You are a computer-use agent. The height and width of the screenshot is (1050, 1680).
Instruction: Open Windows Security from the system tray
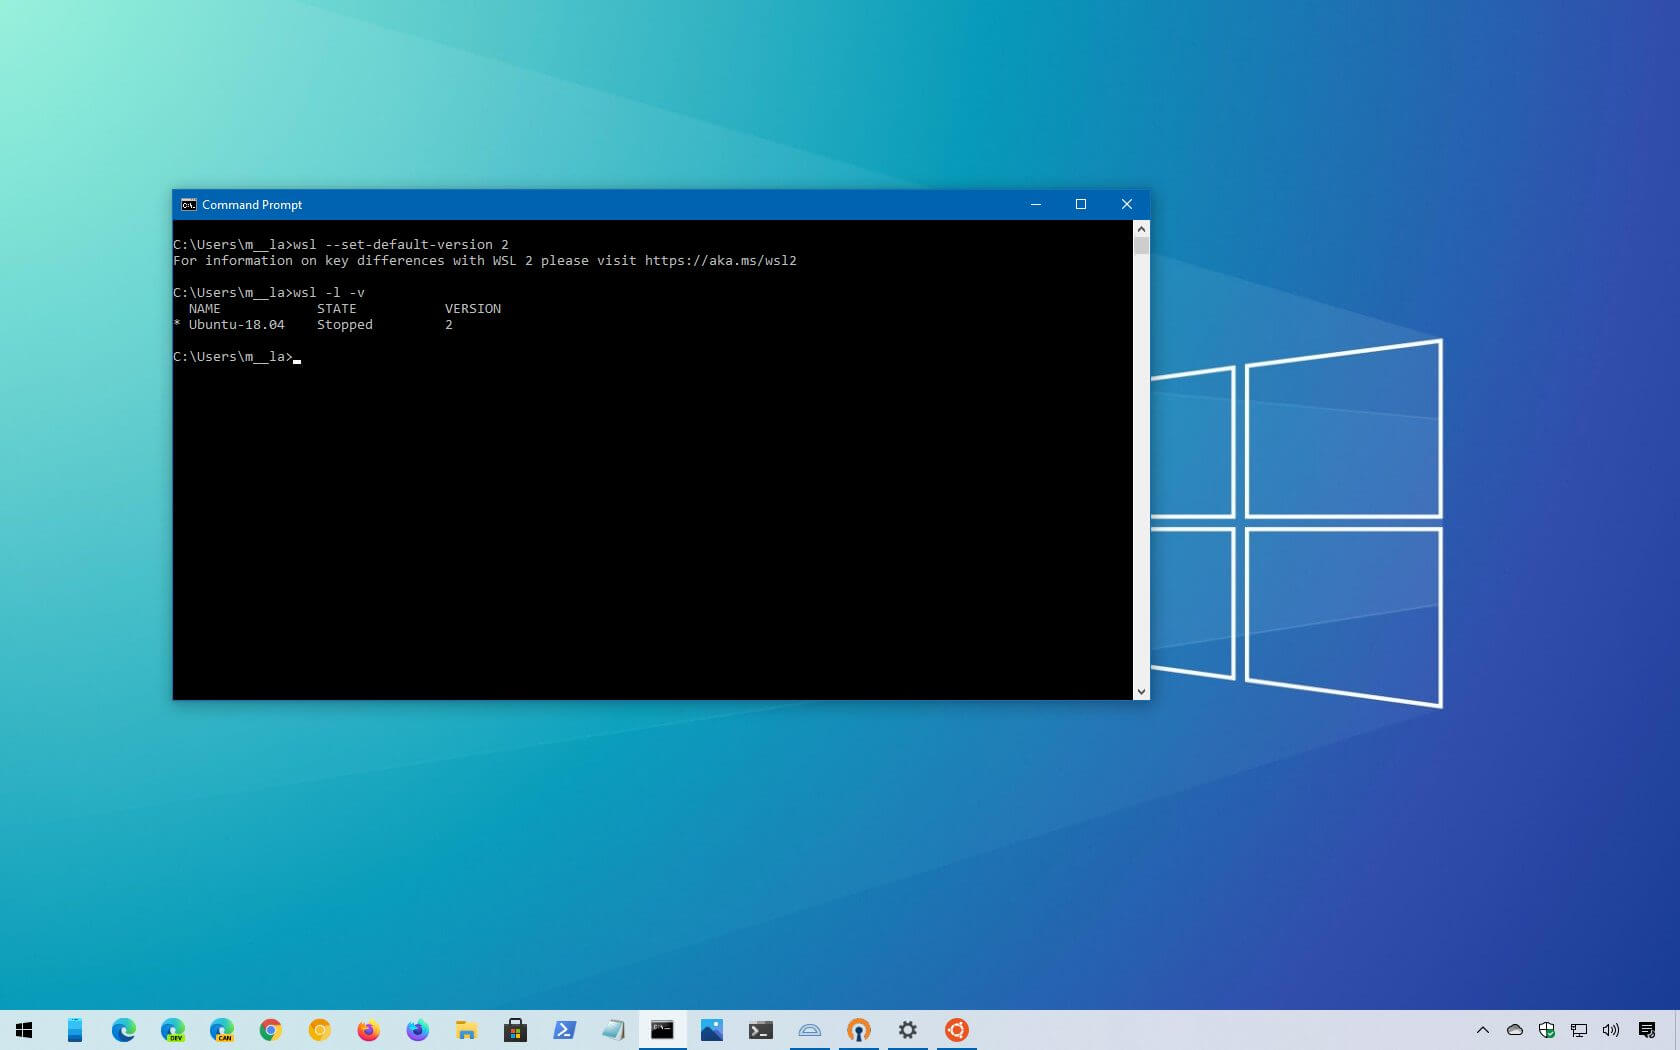1546,1030
